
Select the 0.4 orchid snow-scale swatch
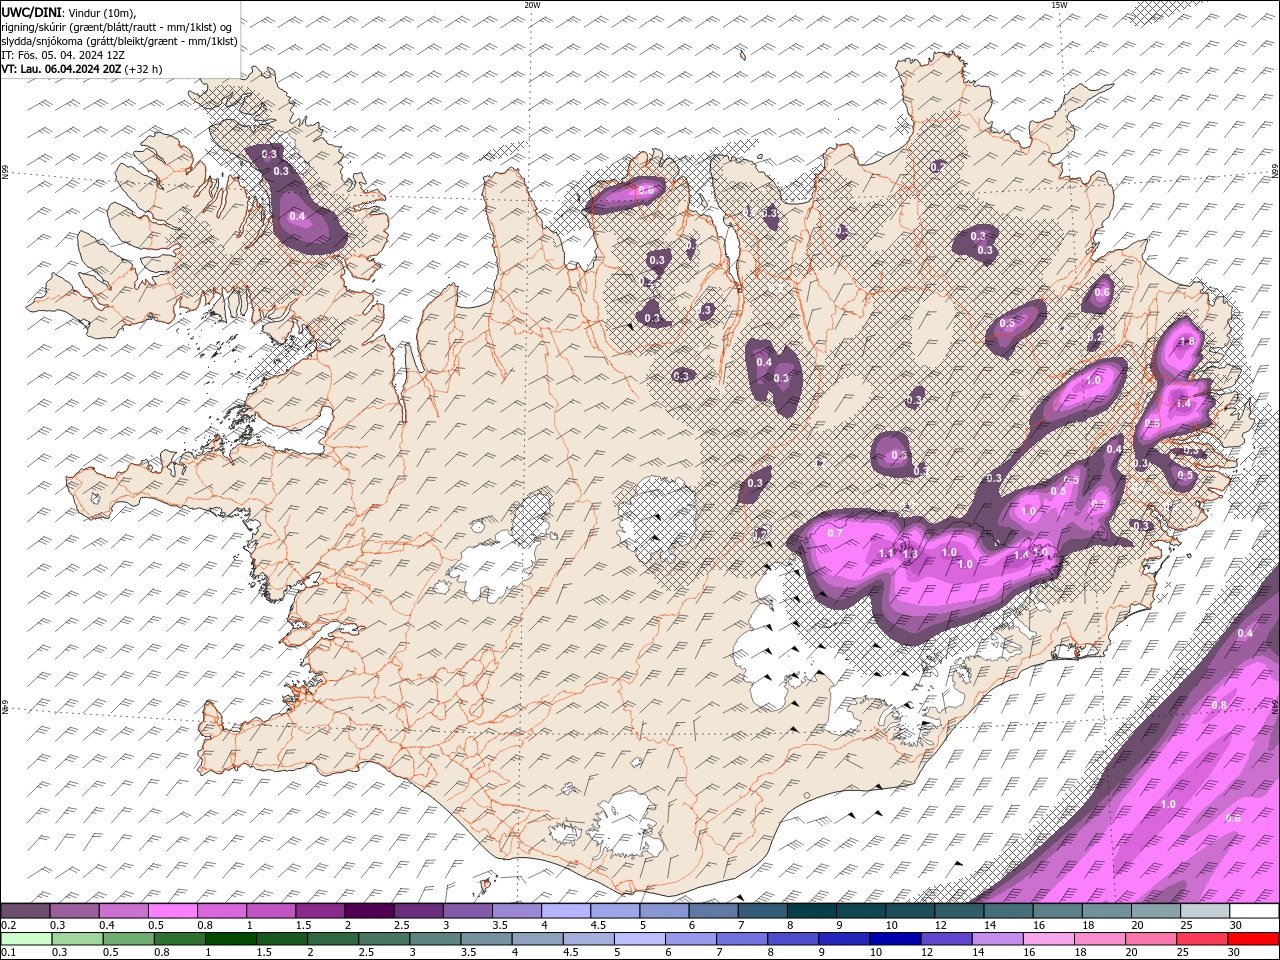click(x=123, y=911)
